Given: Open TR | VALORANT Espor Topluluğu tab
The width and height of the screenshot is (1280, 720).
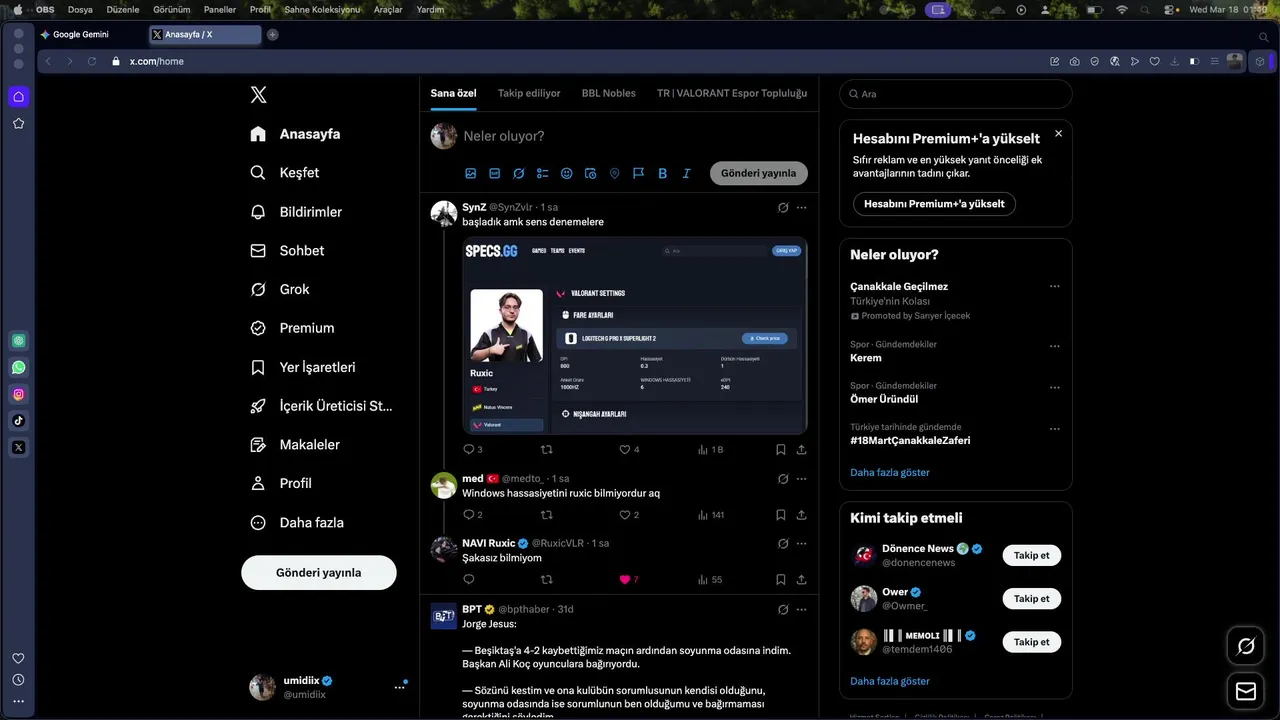Looking at the screenshot, I should 732,93.
